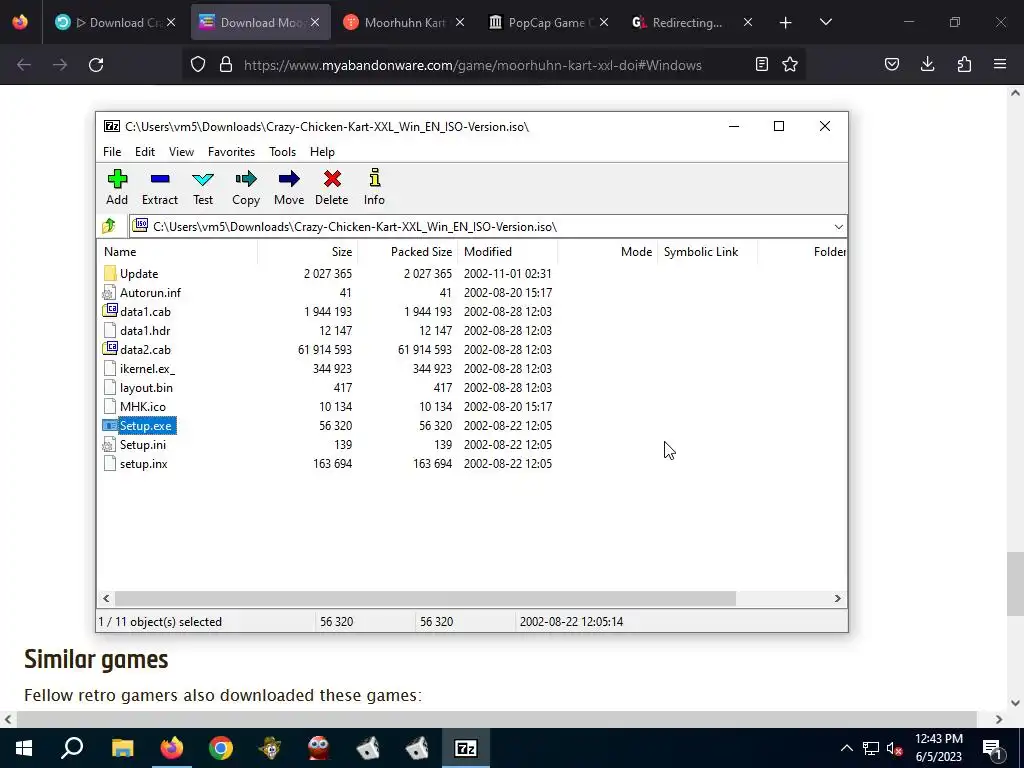Toggle Firefox reader view
1024x768 pixels.
(761, 64)
